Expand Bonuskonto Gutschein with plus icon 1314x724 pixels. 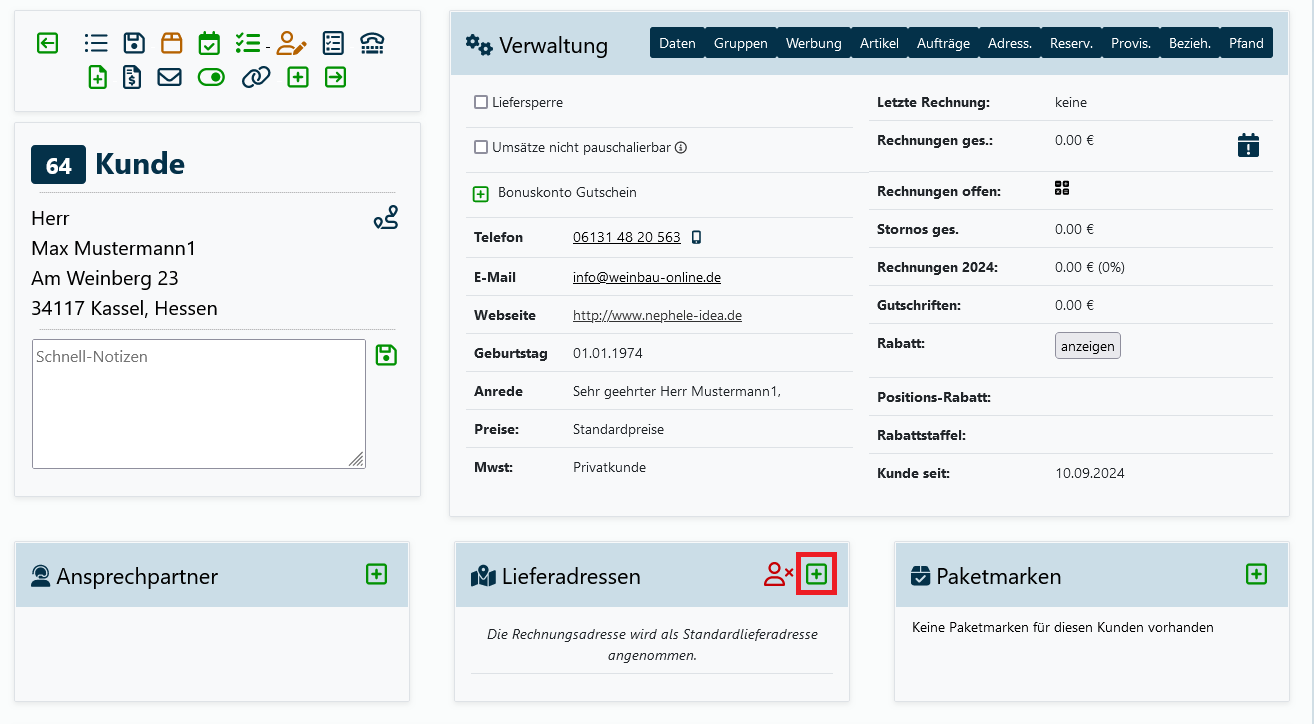point(481,193)
